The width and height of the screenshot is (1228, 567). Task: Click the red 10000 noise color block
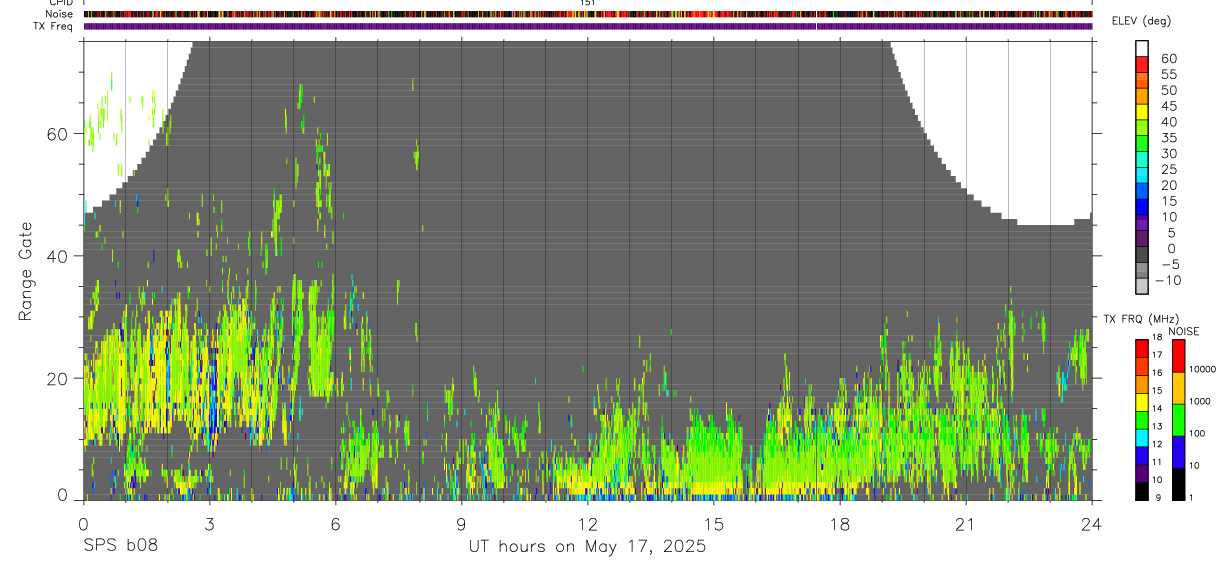(1178, 356)
